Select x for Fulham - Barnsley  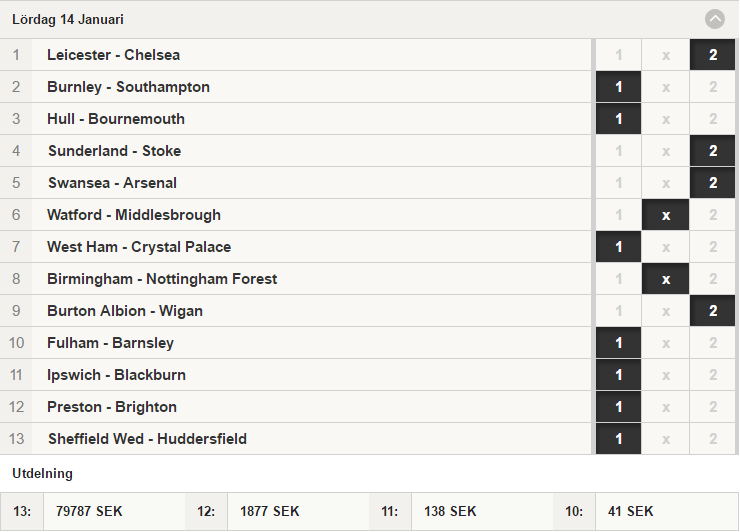(x=665, y=343)
